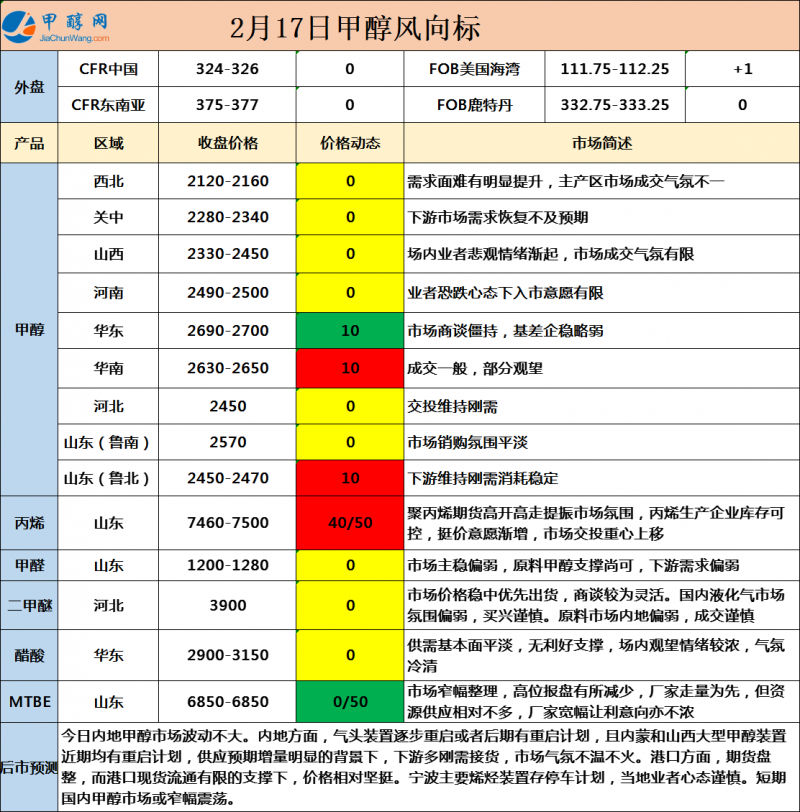Click the +1 change cell
Image resolution: width=800 pixels, height=812 pixels.
pyautogui.click(x=743, y=69)
